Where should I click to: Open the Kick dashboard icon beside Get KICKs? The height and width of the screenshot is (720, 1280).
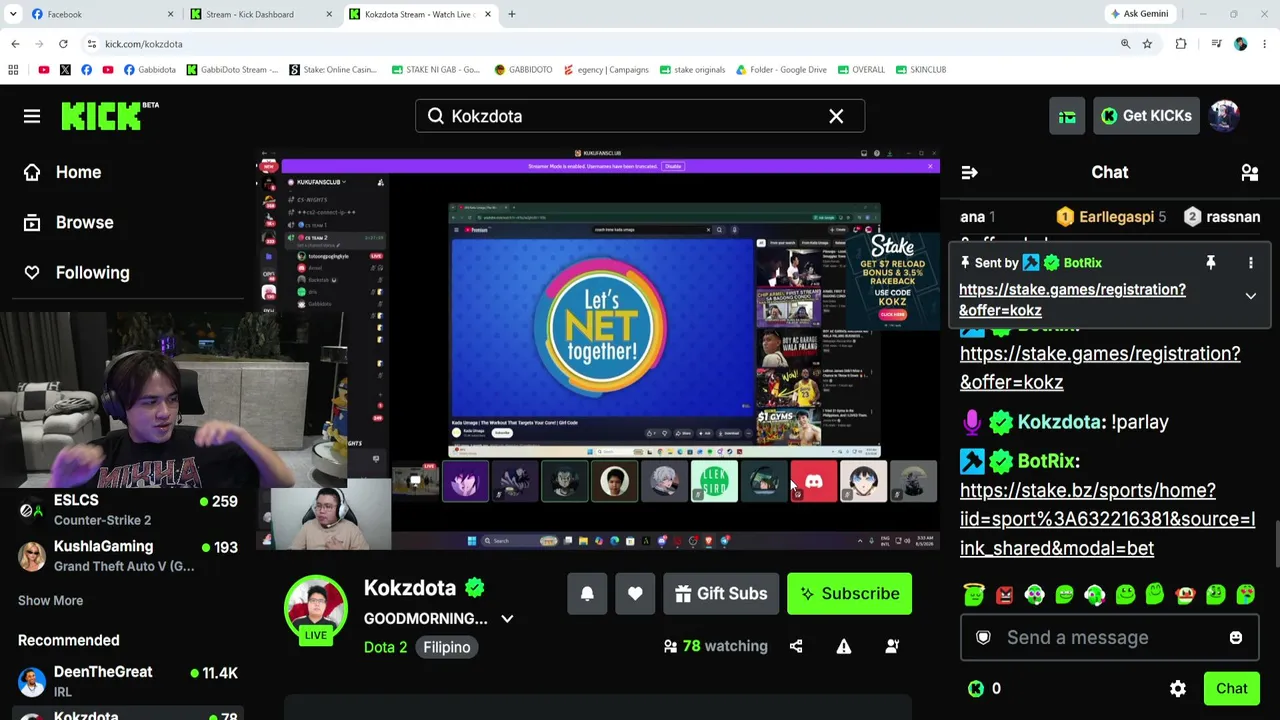click(1067, 116)
